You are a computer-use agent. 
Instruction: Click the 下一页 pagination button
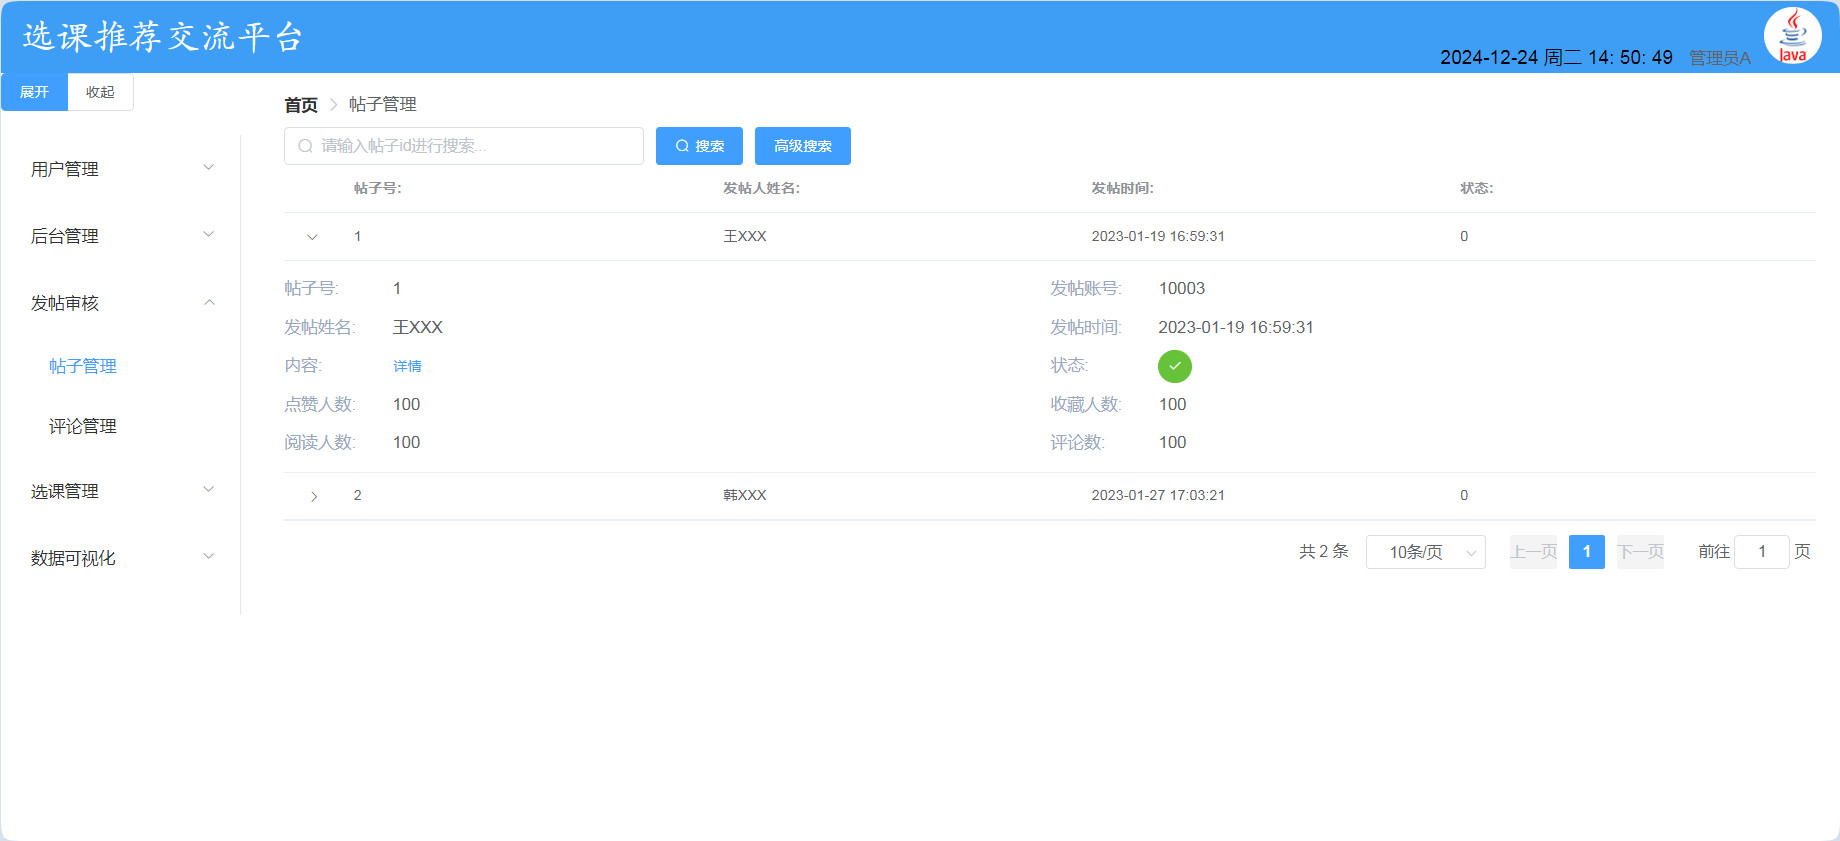[x=1640, y=552]
